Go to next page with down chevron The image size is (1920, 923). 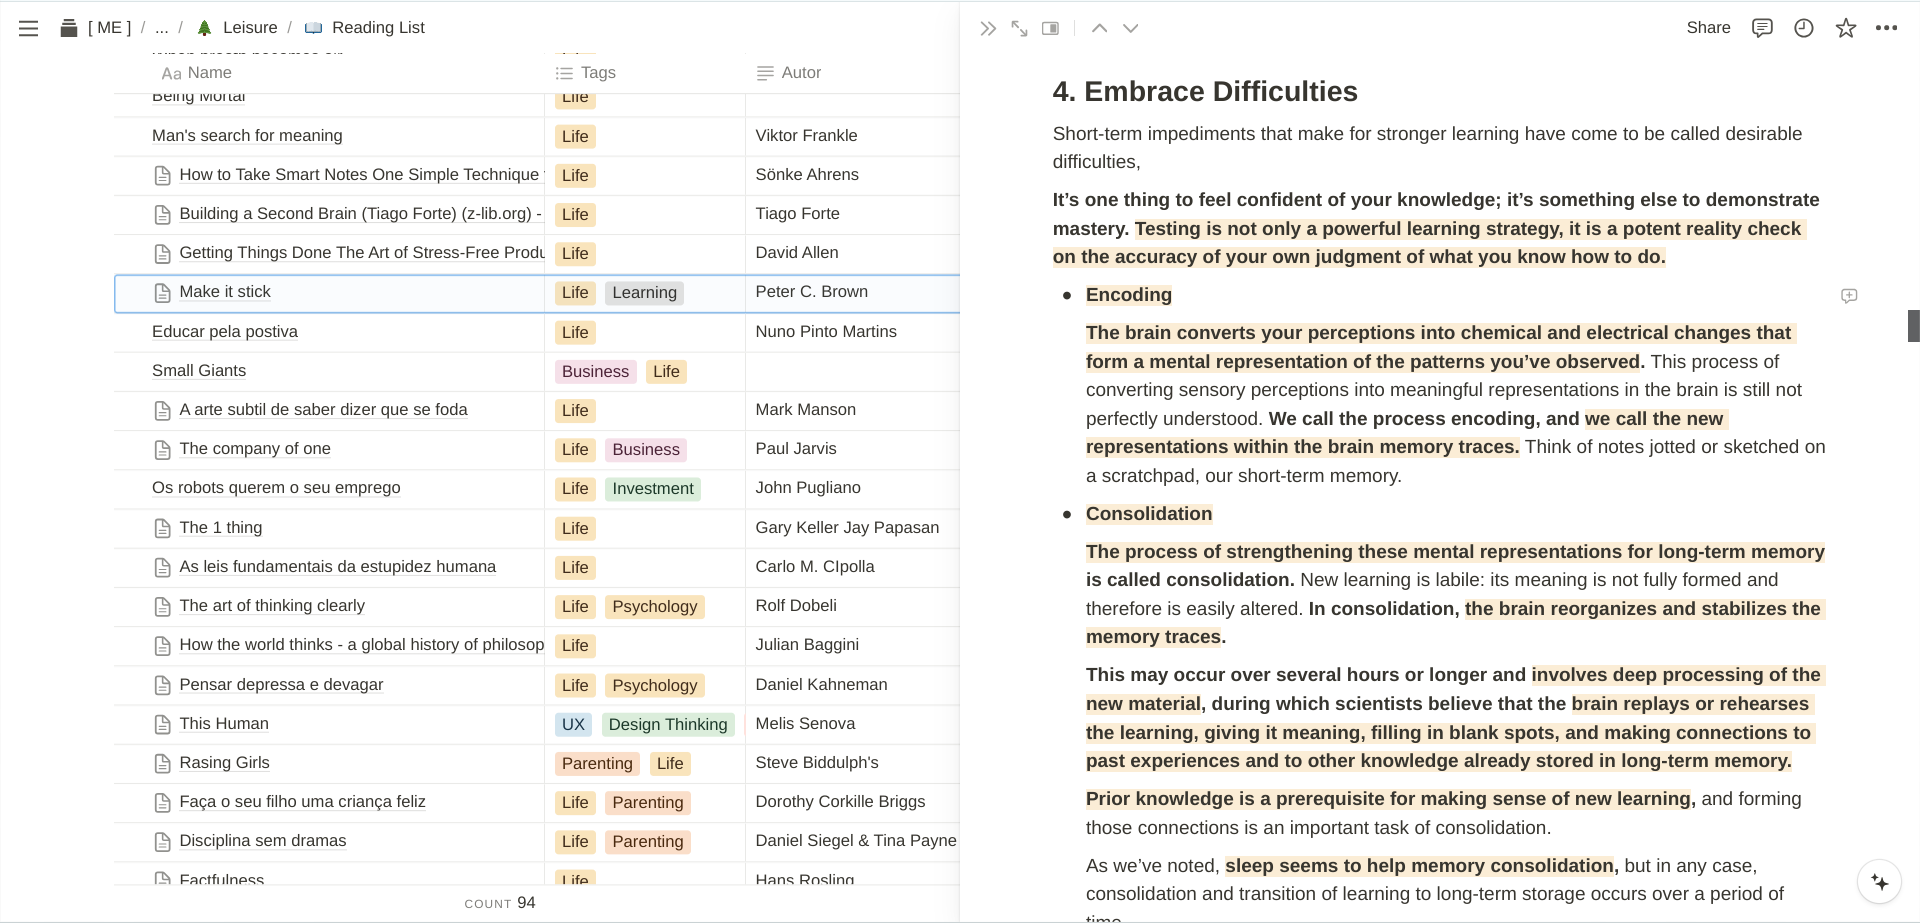(x=1130, y=28)
